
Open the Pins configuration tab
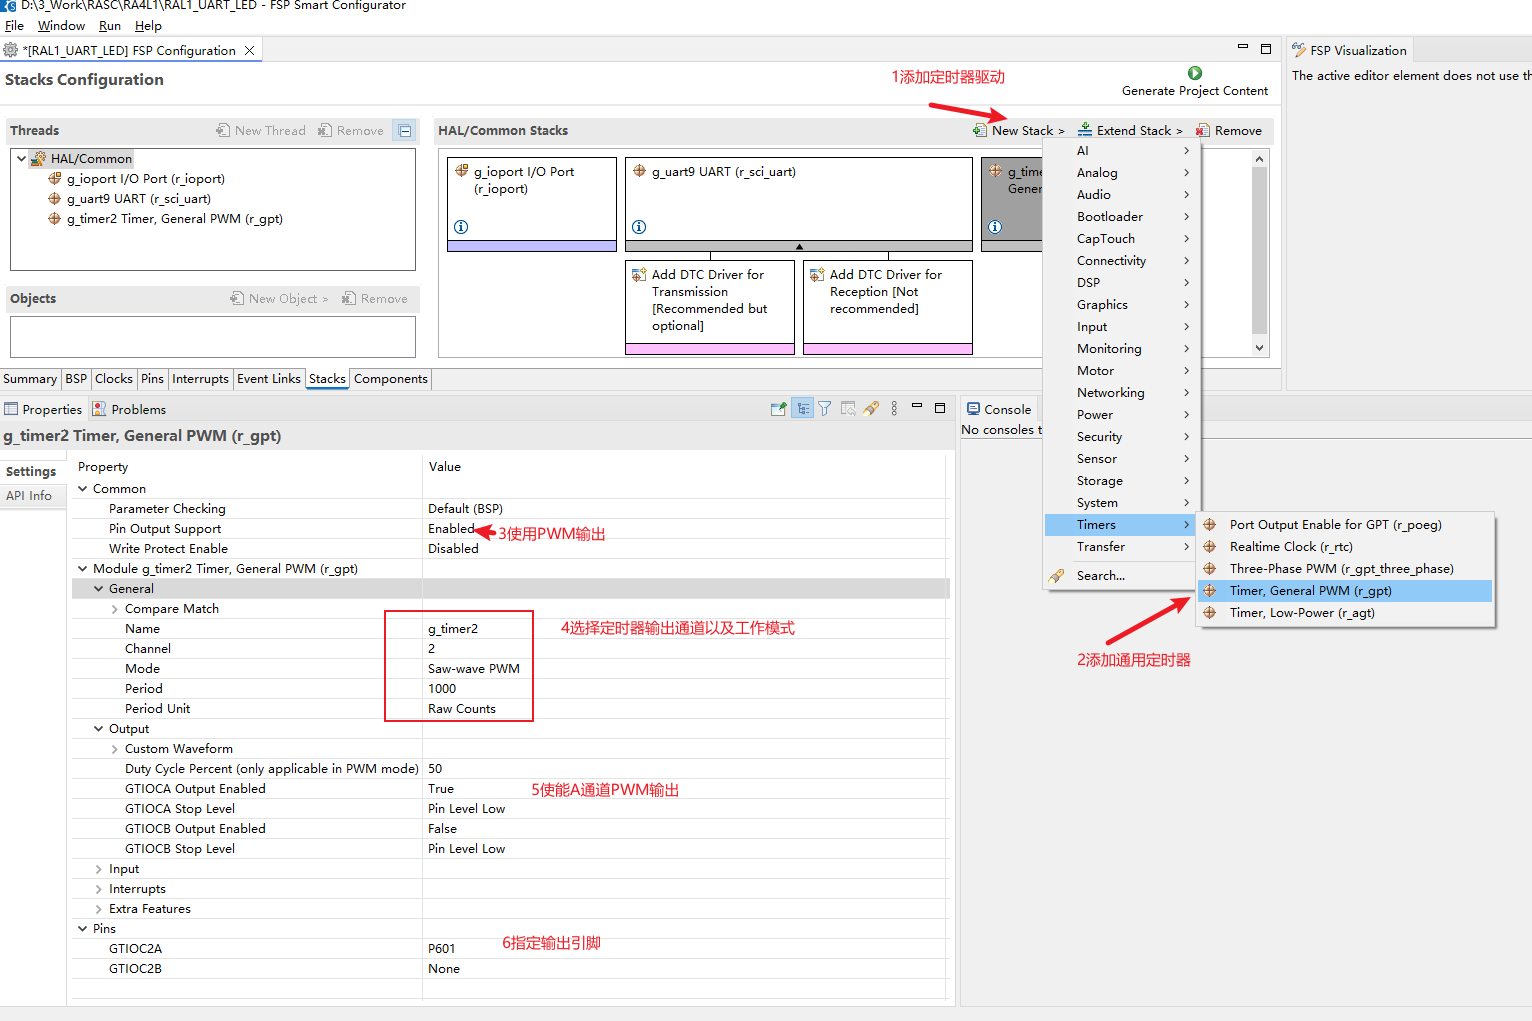coord(152,379)
